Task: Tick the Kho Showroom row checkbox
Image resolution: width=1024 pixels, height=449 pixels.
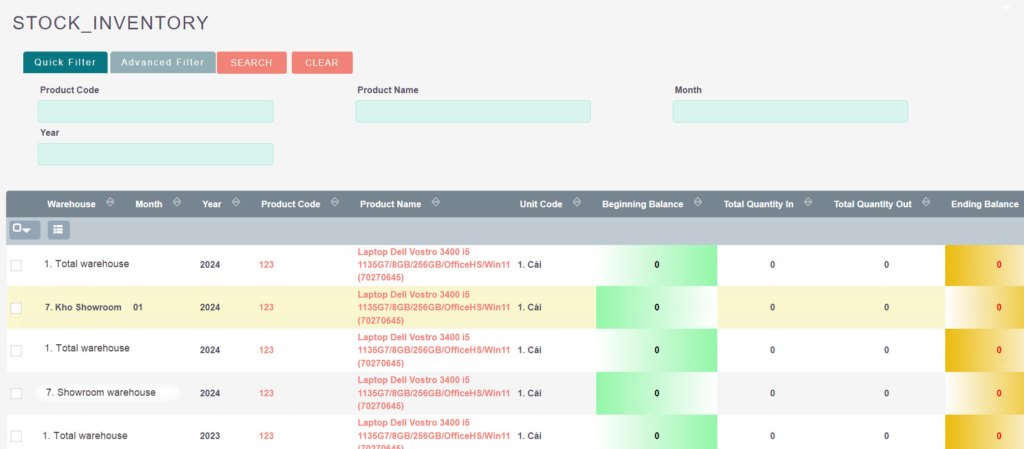Action: [x=16, y=308]
